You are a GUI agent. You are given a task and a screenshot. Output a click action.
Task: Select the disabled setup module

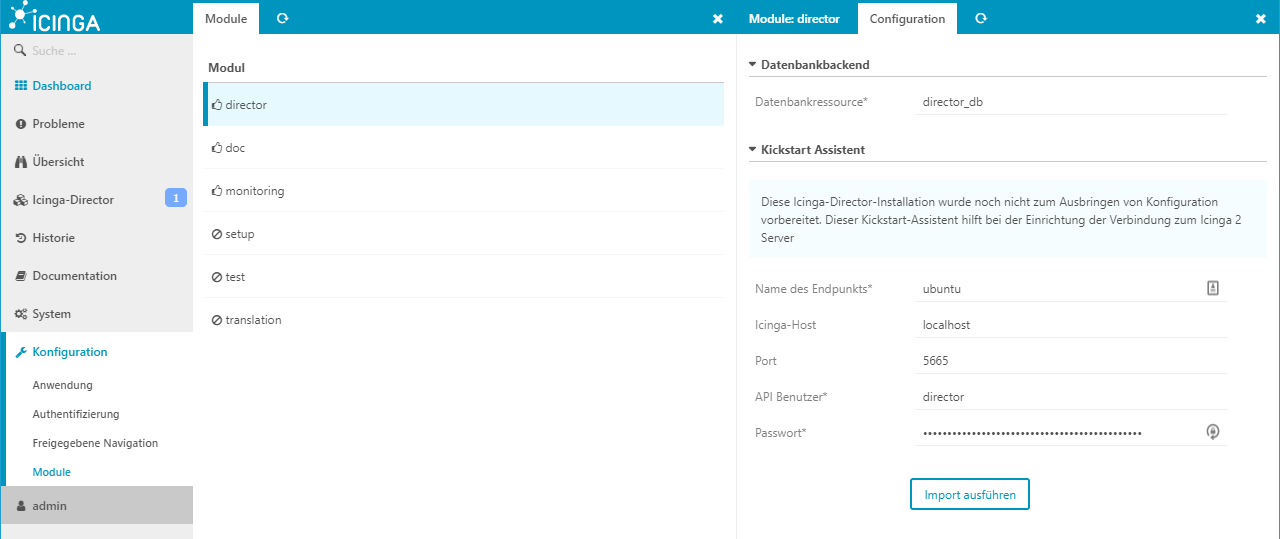pos(239,234)
